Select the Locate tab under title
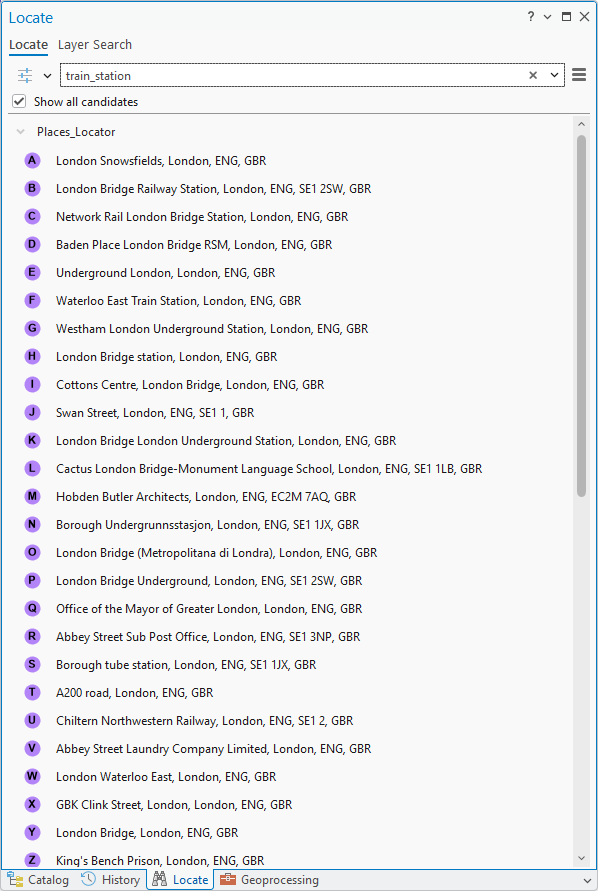The width and height of the screenshot is (598, 891). (x=28, y=44)
